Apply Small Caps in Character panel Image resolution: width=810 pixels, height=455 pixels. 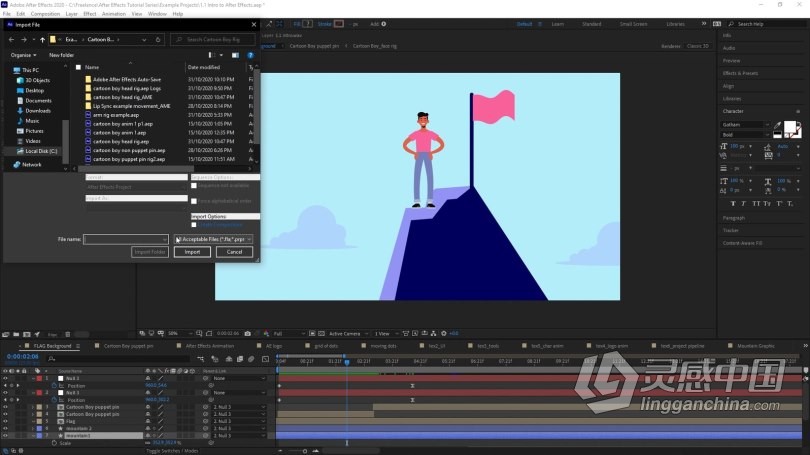coord(767,203)
